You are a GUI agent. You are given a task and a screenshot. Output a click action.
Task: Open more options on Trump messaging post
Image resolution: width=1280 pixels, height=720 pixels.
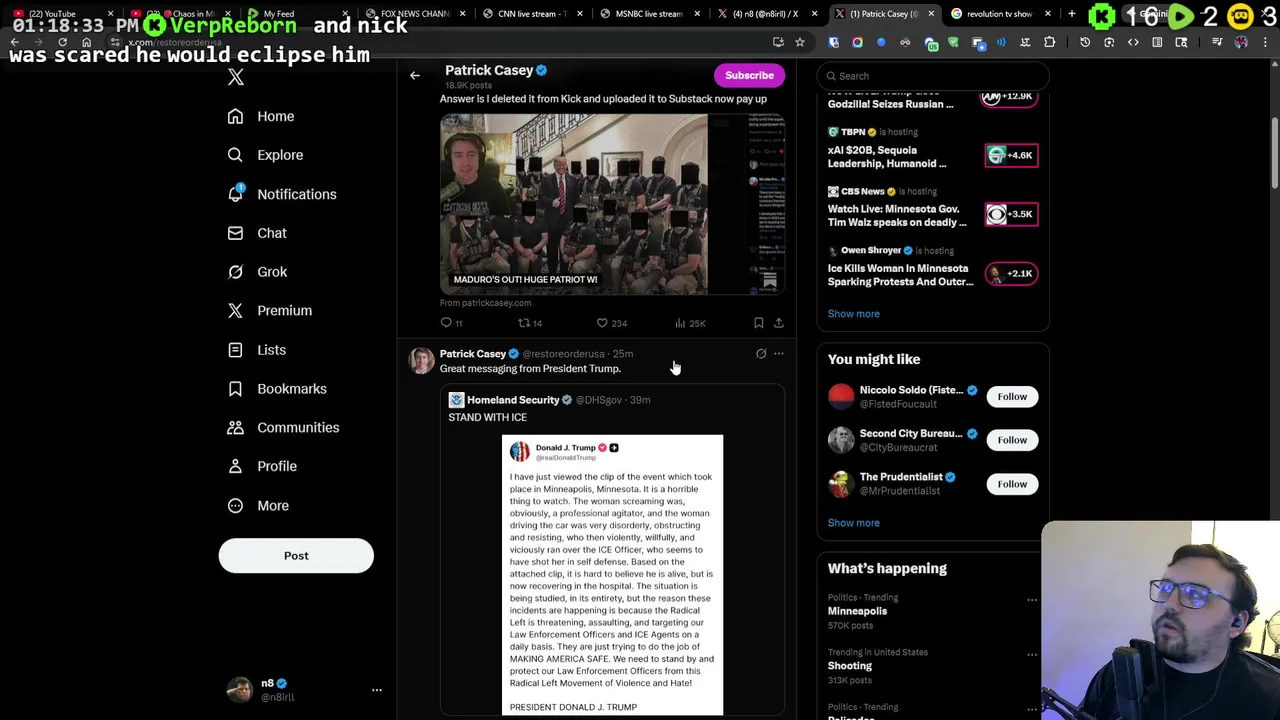point(779,354)
